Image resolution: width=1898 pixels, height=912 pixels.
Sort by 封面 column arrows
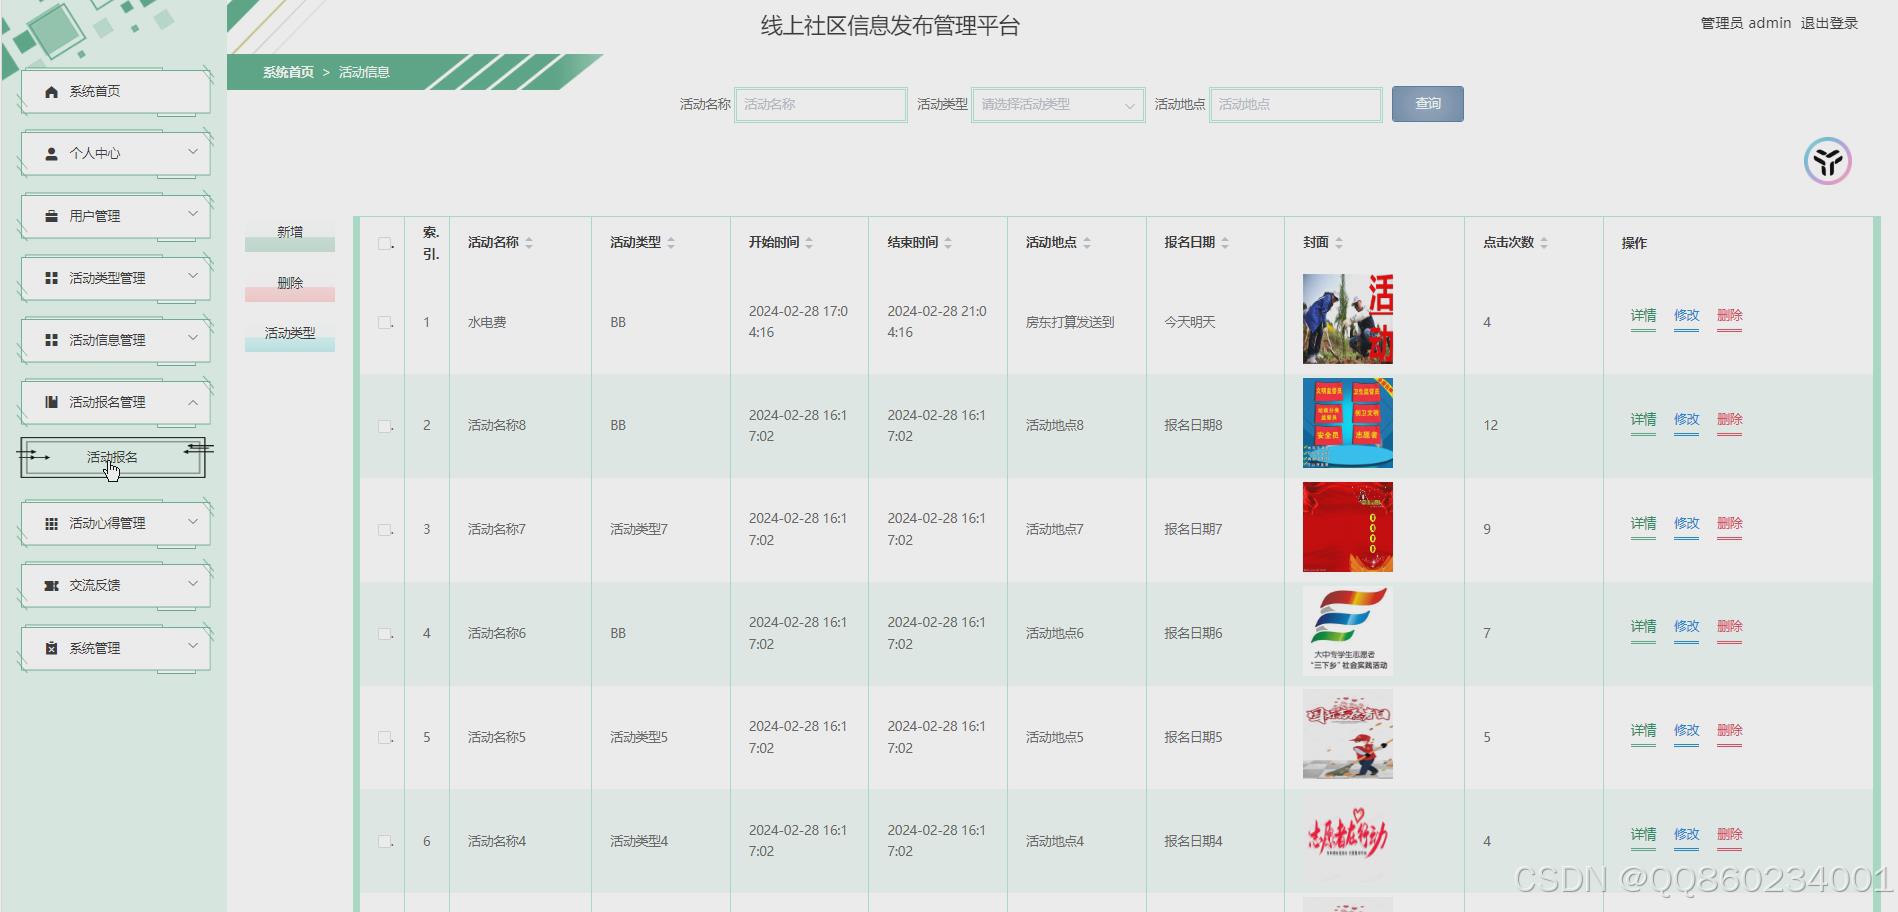(x=1339, y=243)
